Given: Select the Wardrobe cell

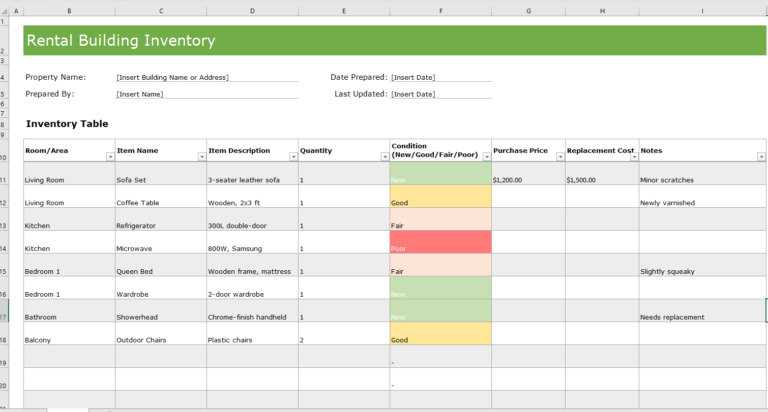Looking at the screenshot, I should (161, 288).
